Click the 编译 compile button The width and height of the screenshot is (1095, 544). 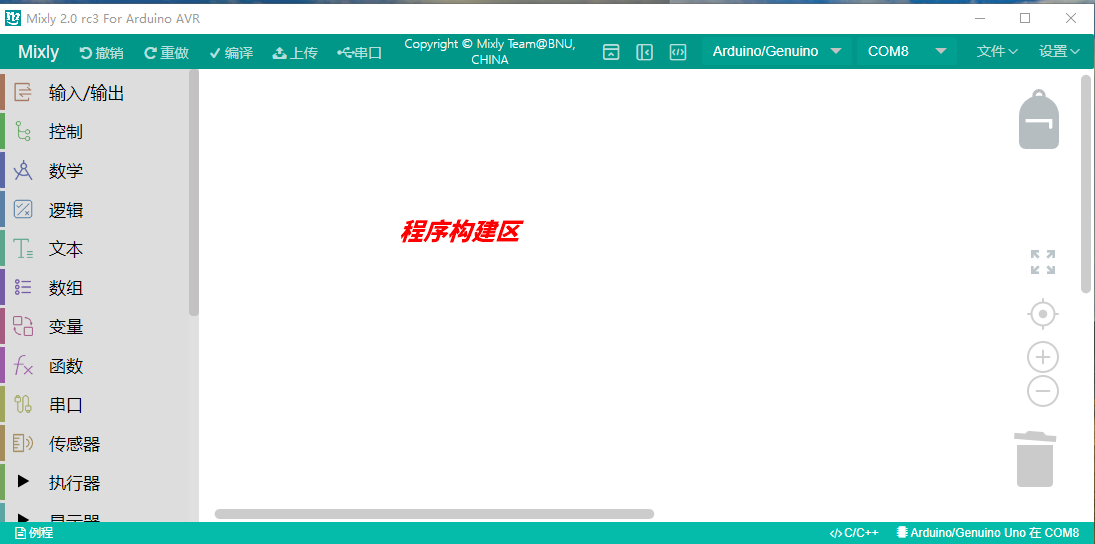coord(231,53)
